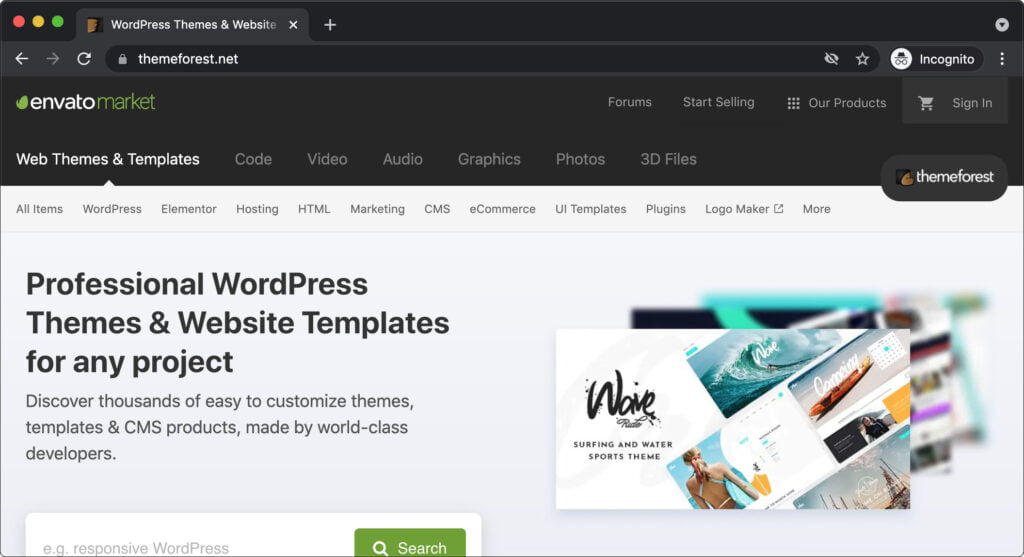Click the envato market logo
Viewport: 1024px width, 557px height.
[x=86, y=102]
